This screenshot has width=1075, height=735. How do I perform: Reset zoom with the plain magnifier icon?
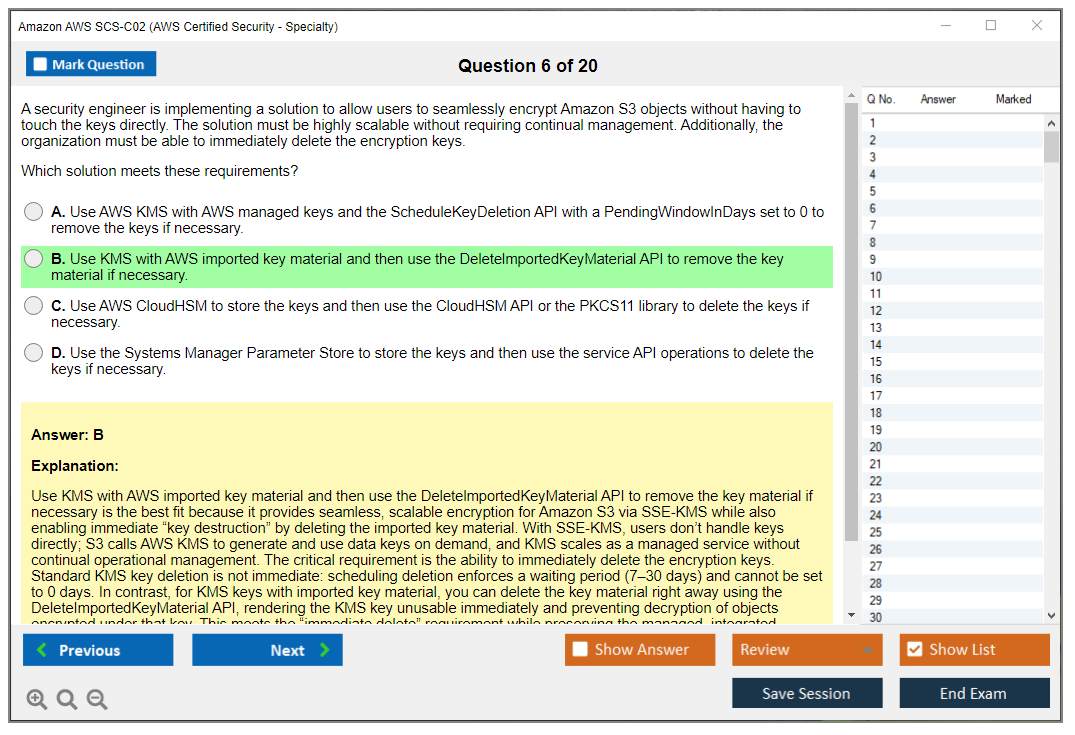tap(67, 699)
